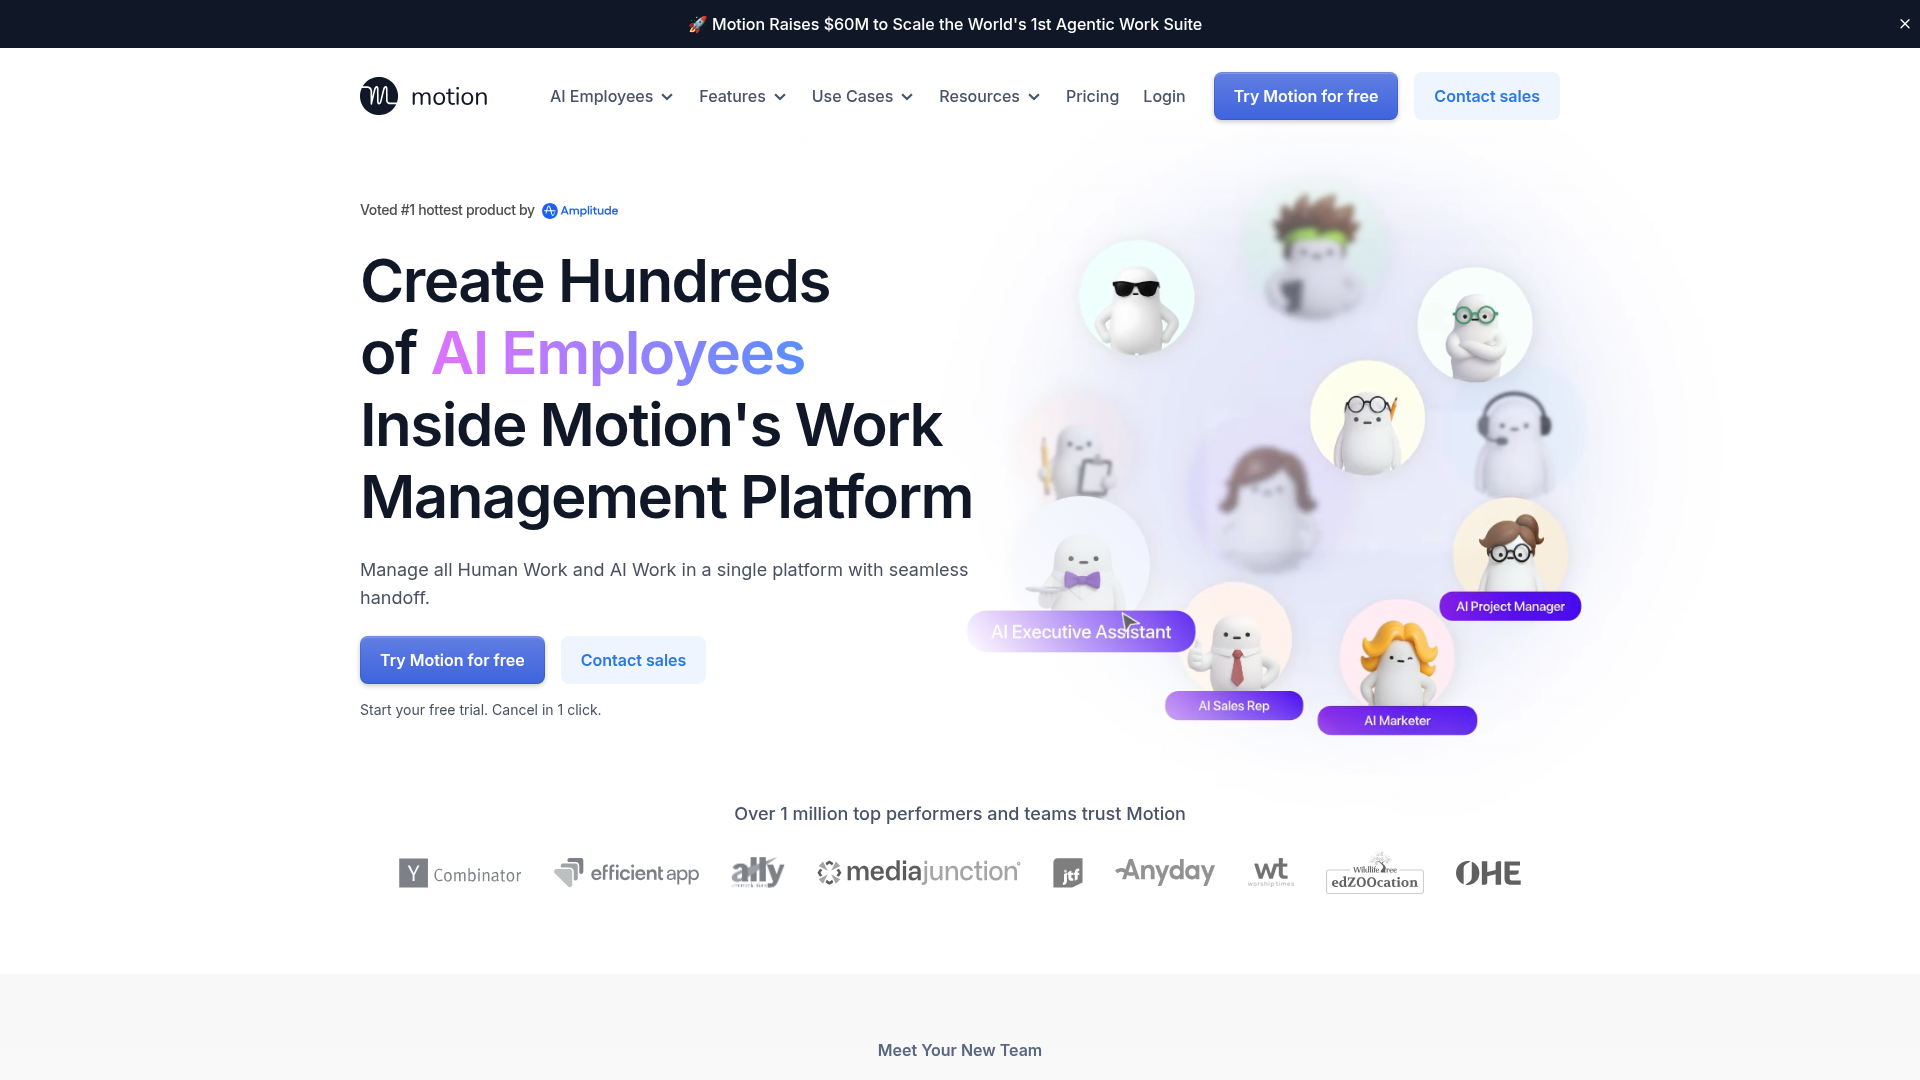Screen dimensions: 1920x1080
Task: Click the mediajunction logo
Action: (919, 872)
